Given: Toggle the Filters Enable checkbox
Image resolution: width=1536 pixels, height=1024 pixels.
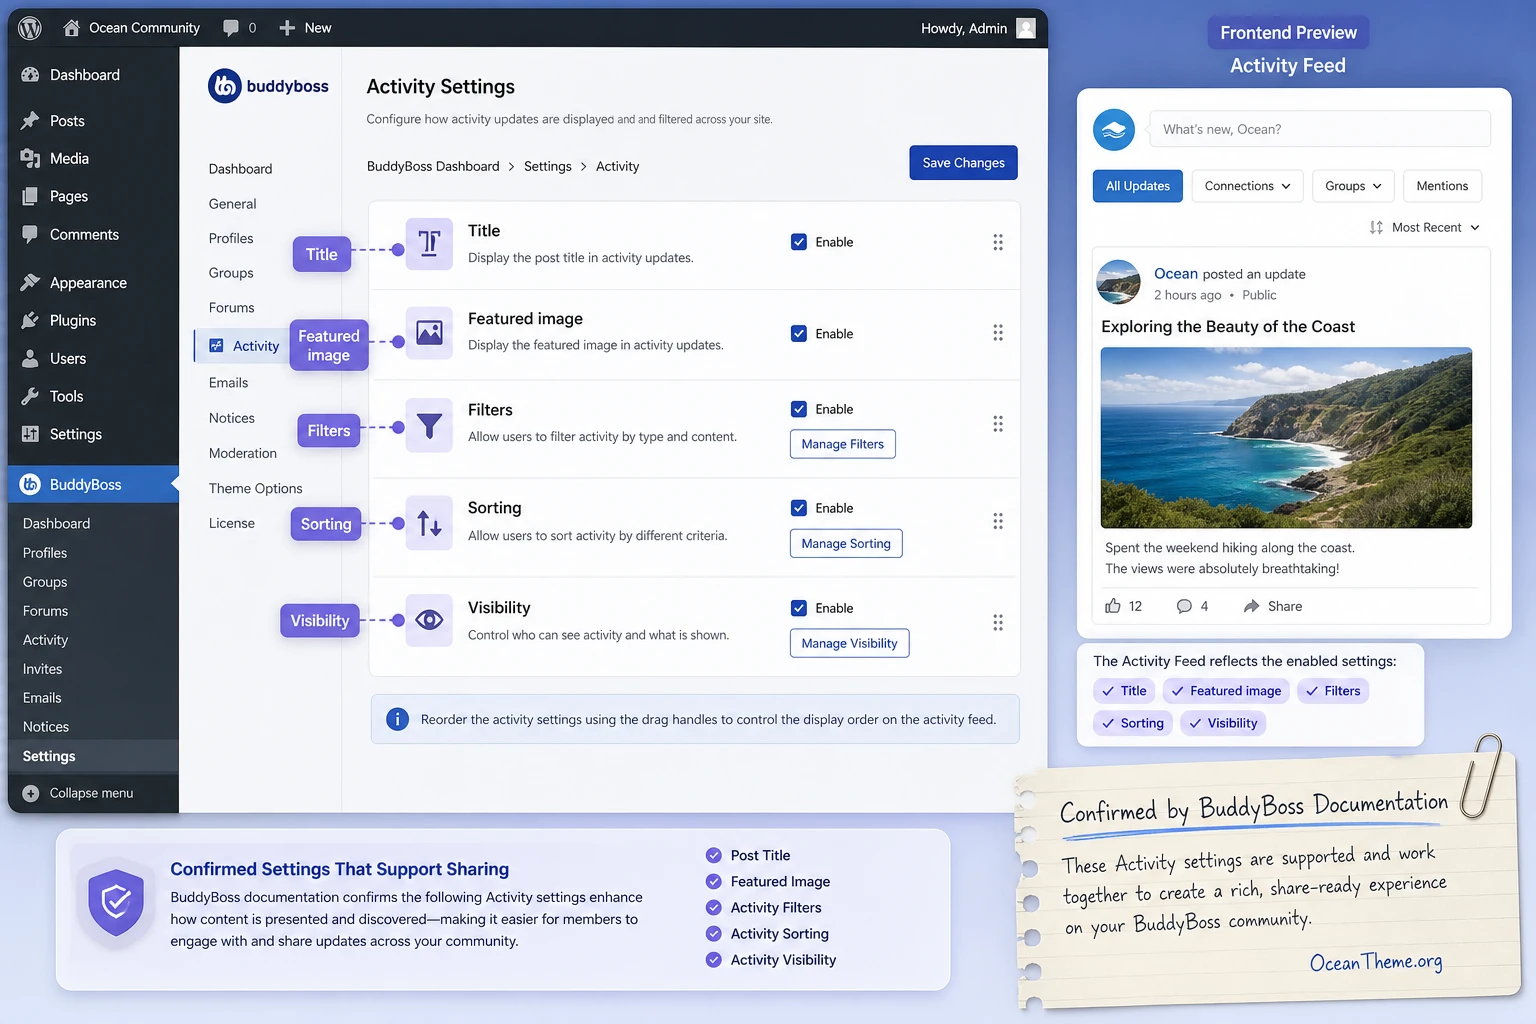Looking at the screenshot, I should (799, 409).
